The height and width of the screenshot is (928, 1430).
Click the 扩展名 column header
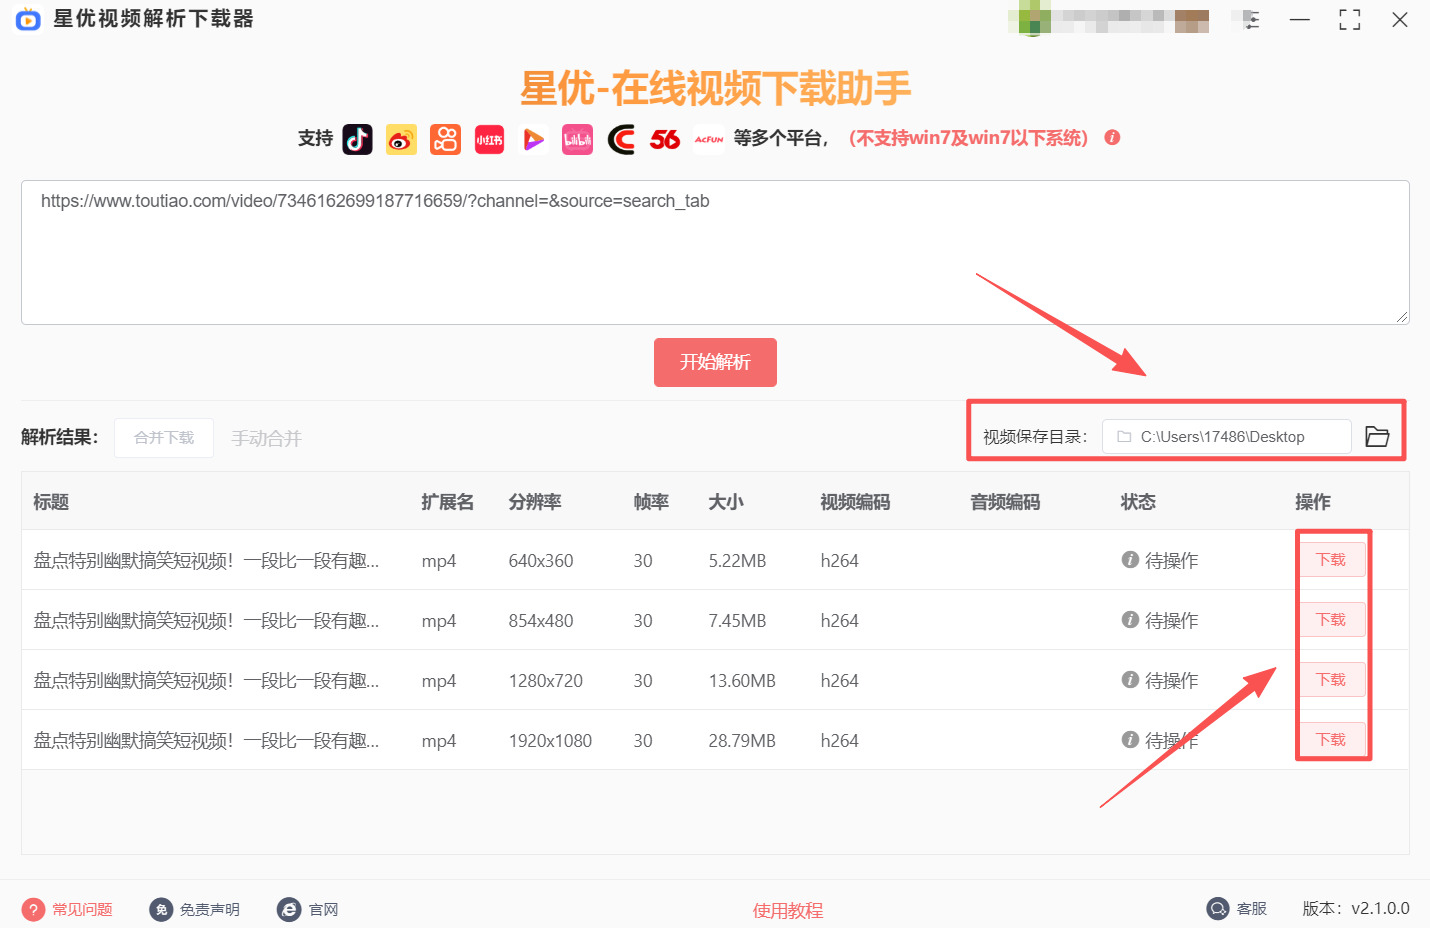(447, 501)
